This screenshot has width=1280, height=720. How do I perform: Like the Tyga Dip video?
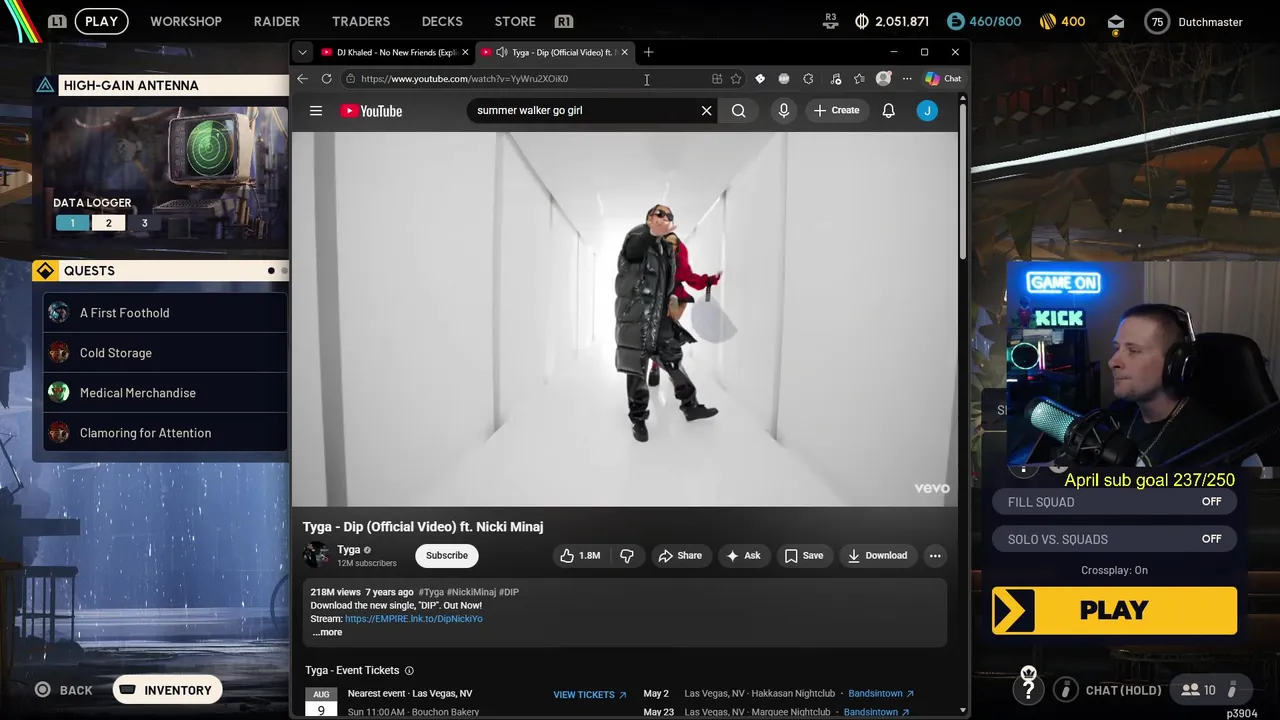(x=580, y=555)
